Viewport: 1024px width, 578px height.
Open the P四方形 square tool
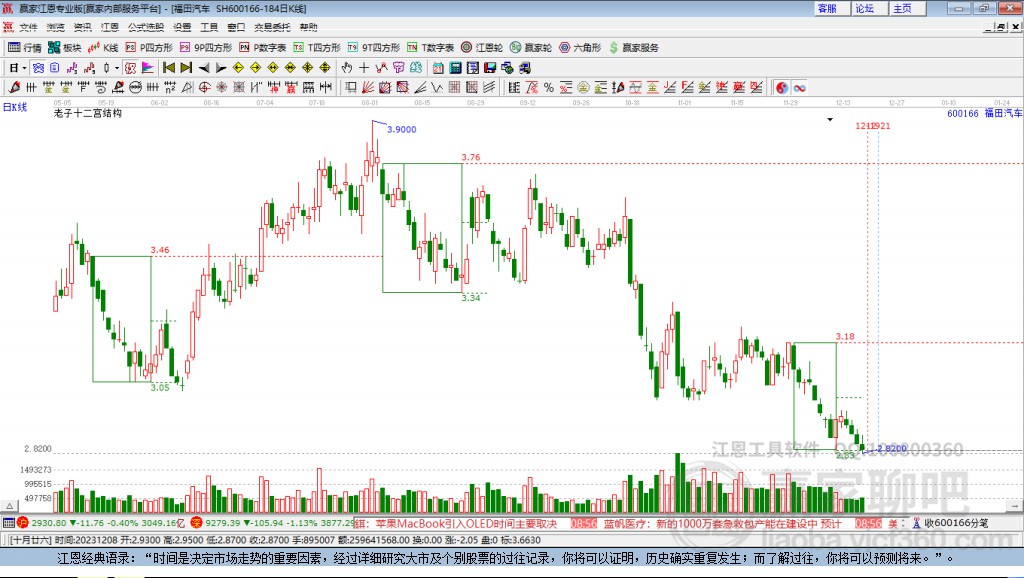click(149, 48)
